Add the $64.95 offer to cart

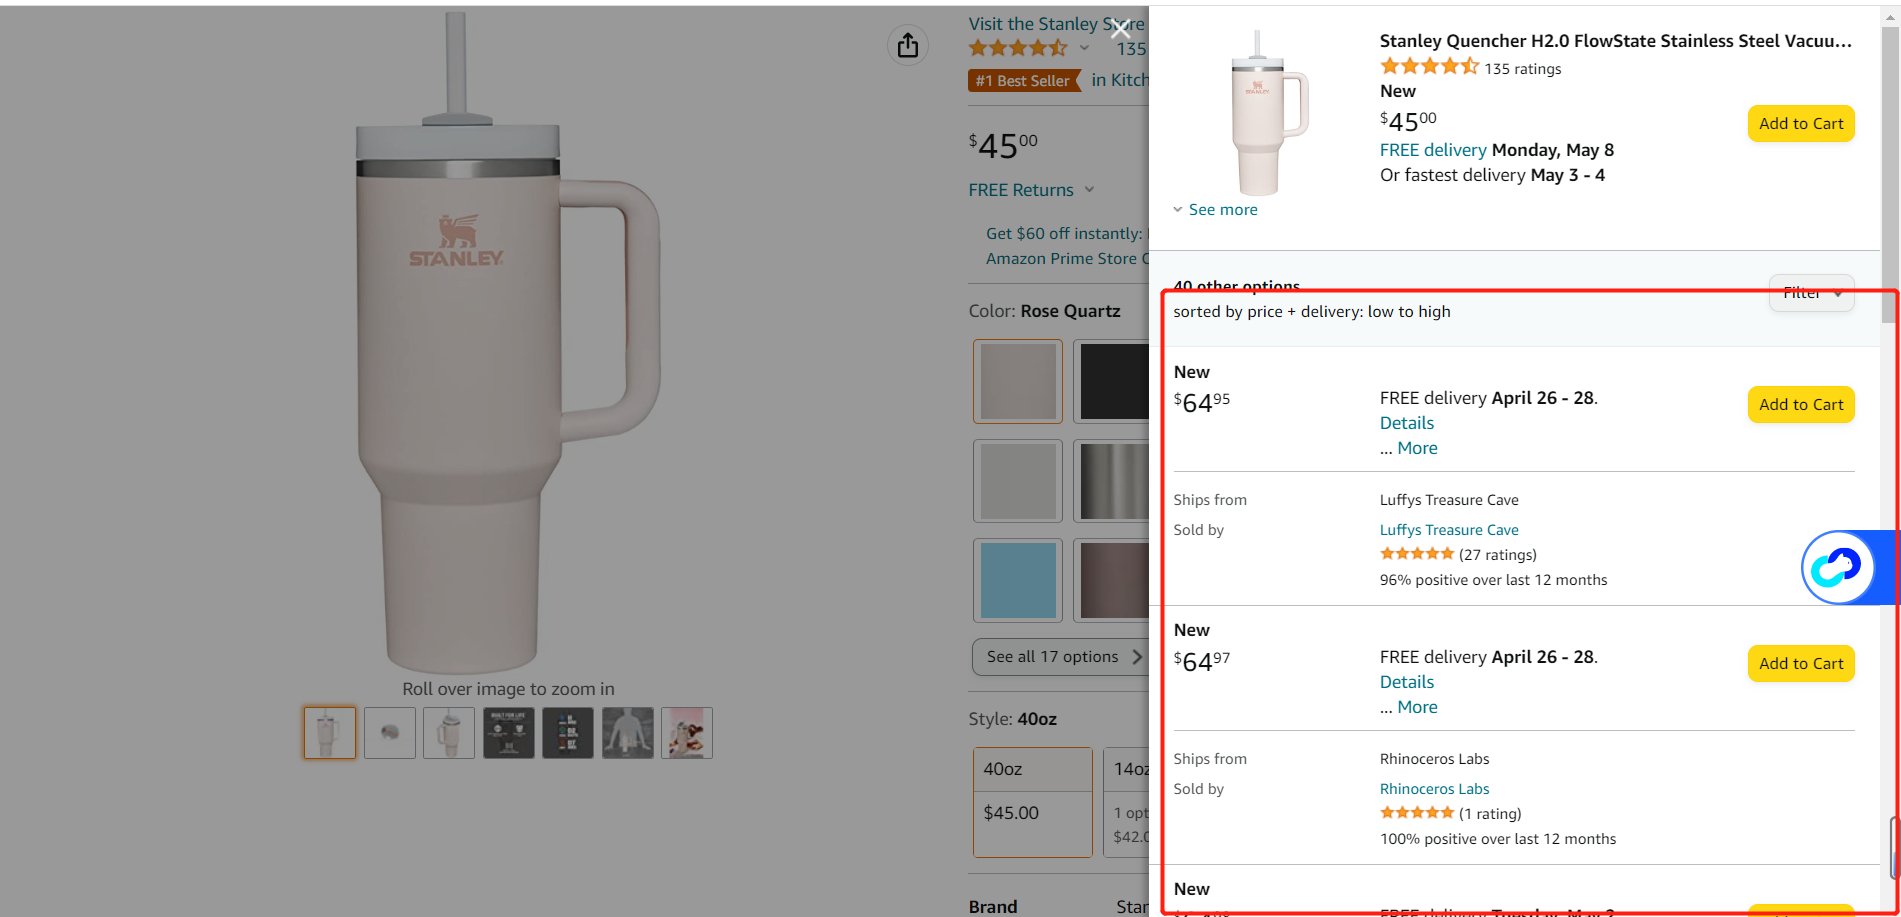click(1800, 405)
